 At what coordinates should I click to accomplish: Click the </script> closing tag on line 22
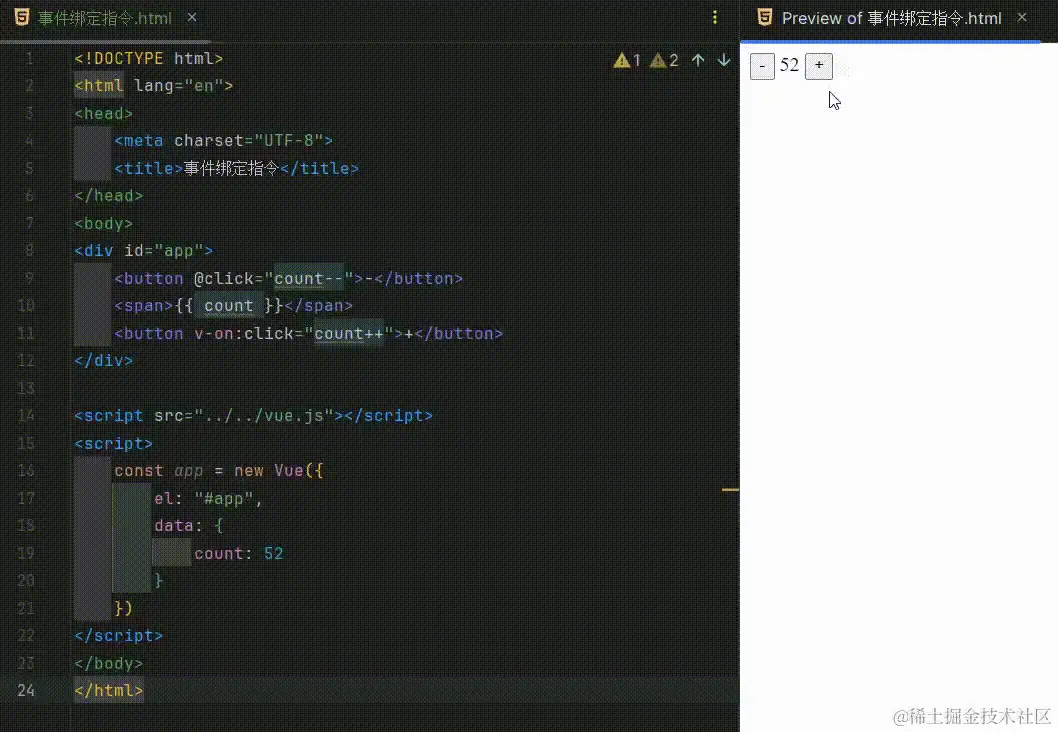coord(119,636)
